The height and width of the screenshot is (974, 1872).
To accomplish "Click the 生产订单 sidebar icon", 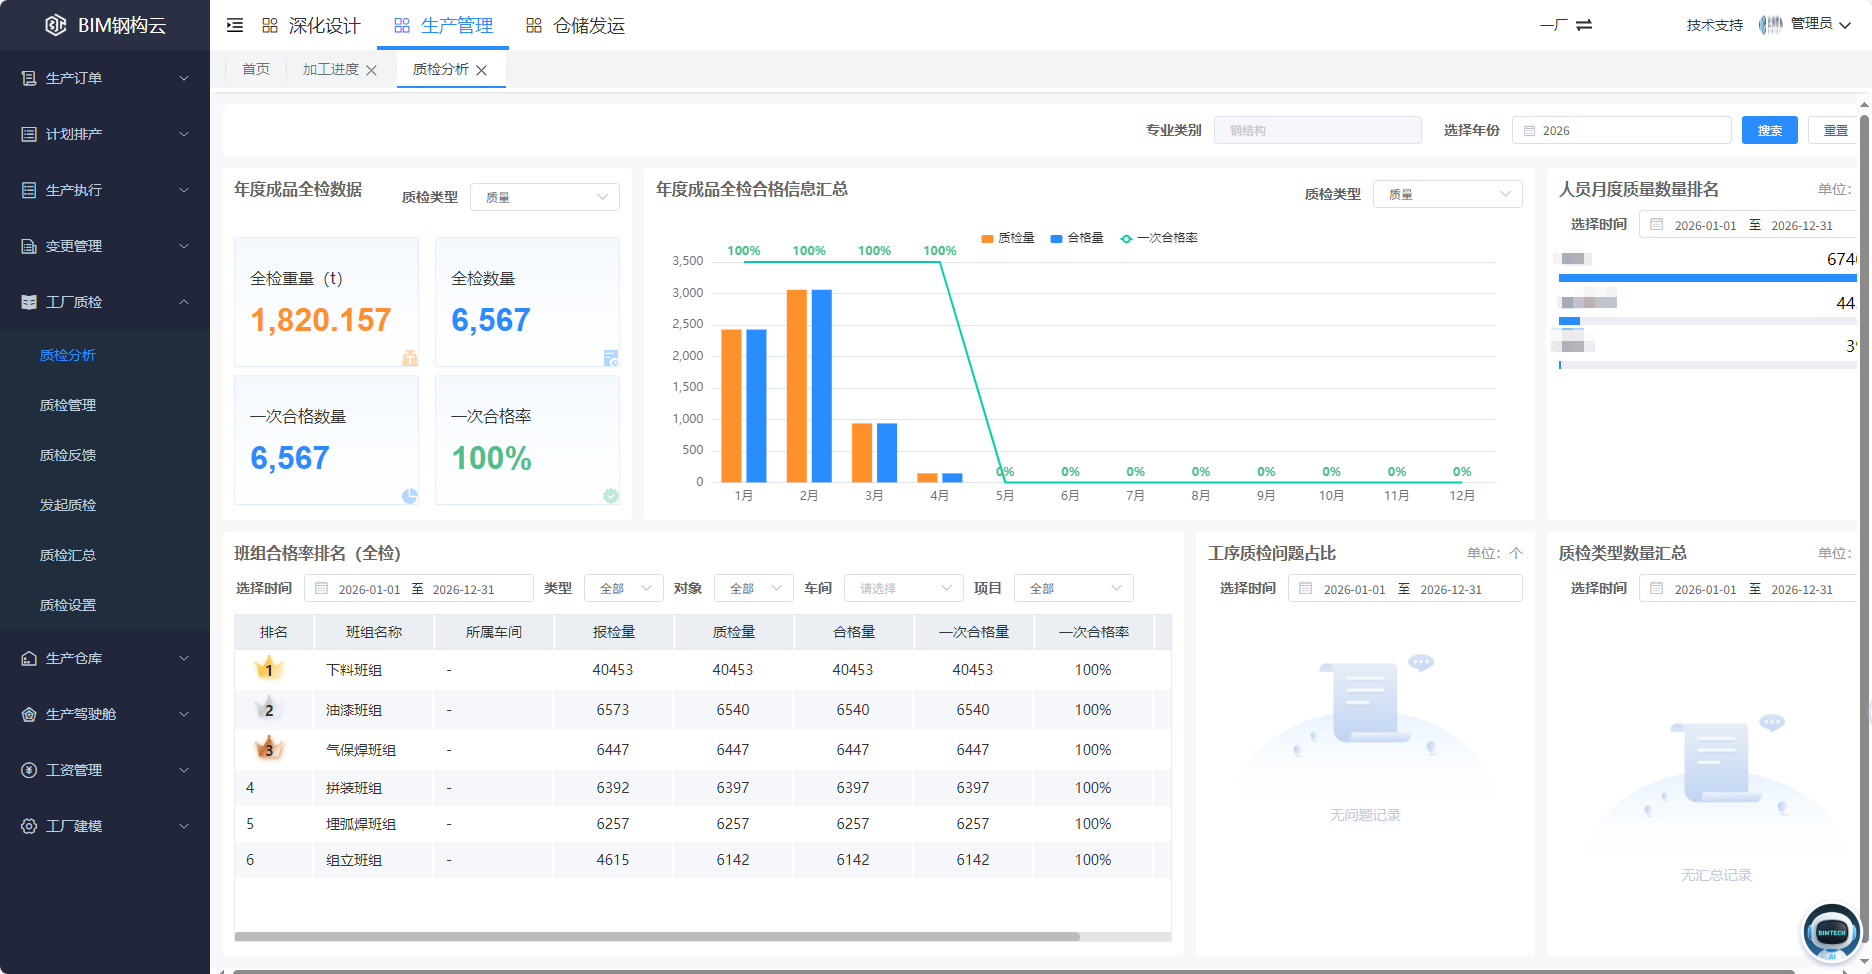I will point(29,78).
